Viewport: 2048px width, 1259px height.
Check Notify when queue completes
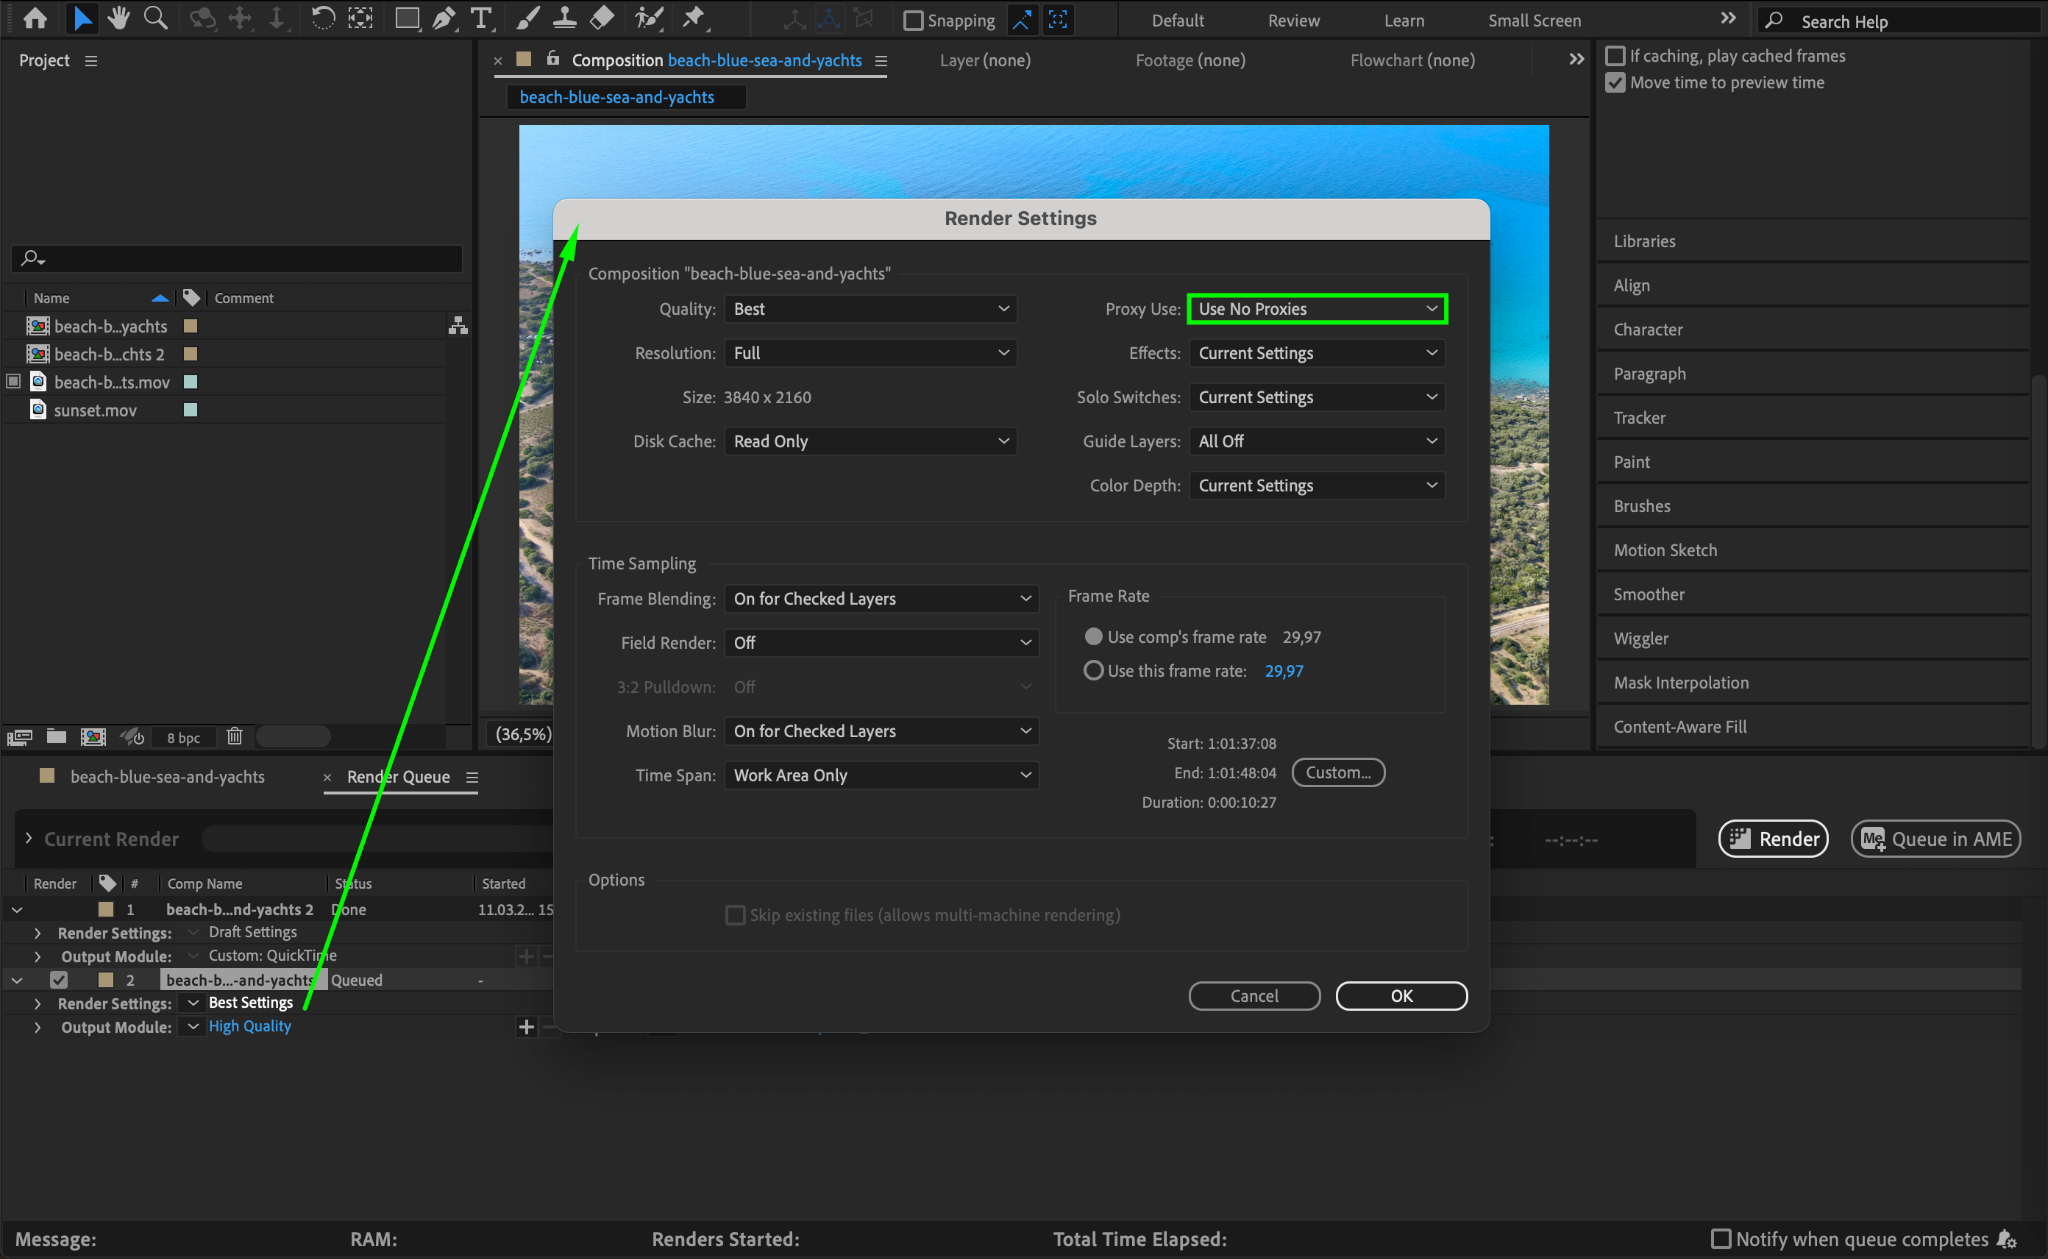coord(1721,1239)
